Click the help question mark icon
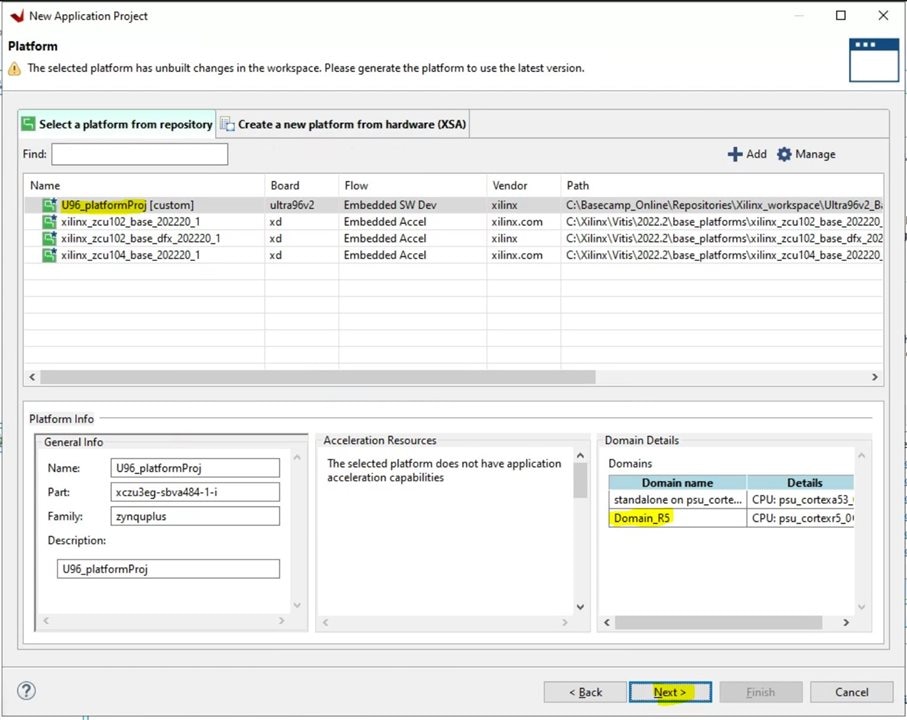This screenshot has width=907, height=720. point(27,691)
